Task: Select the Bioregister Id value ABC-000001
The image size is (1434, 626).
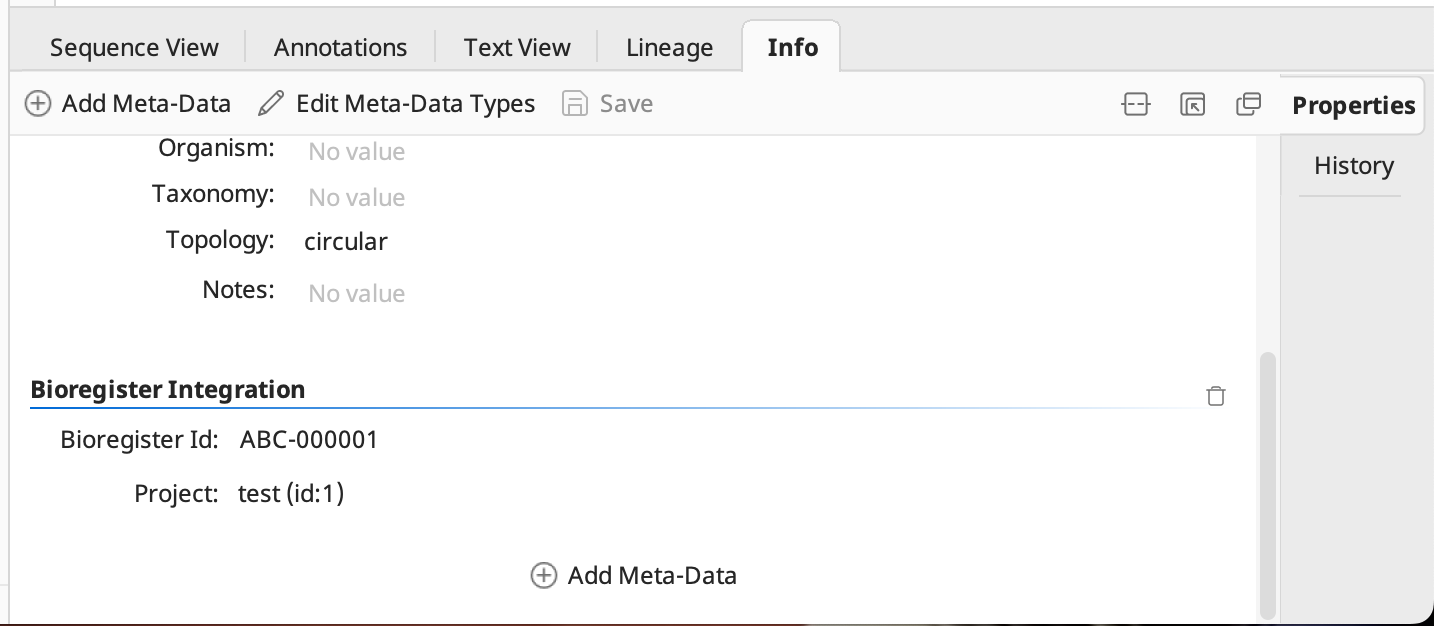Action: [308, 439]
